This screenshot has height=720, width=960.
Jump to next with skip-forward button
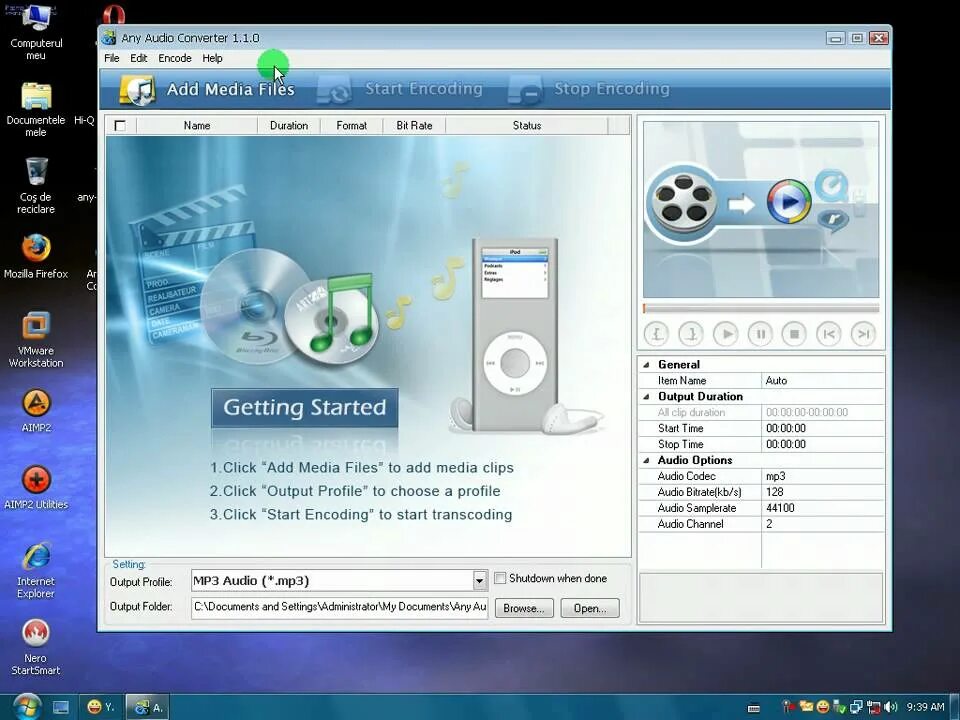pyautogui.click(x=863, y=334)
